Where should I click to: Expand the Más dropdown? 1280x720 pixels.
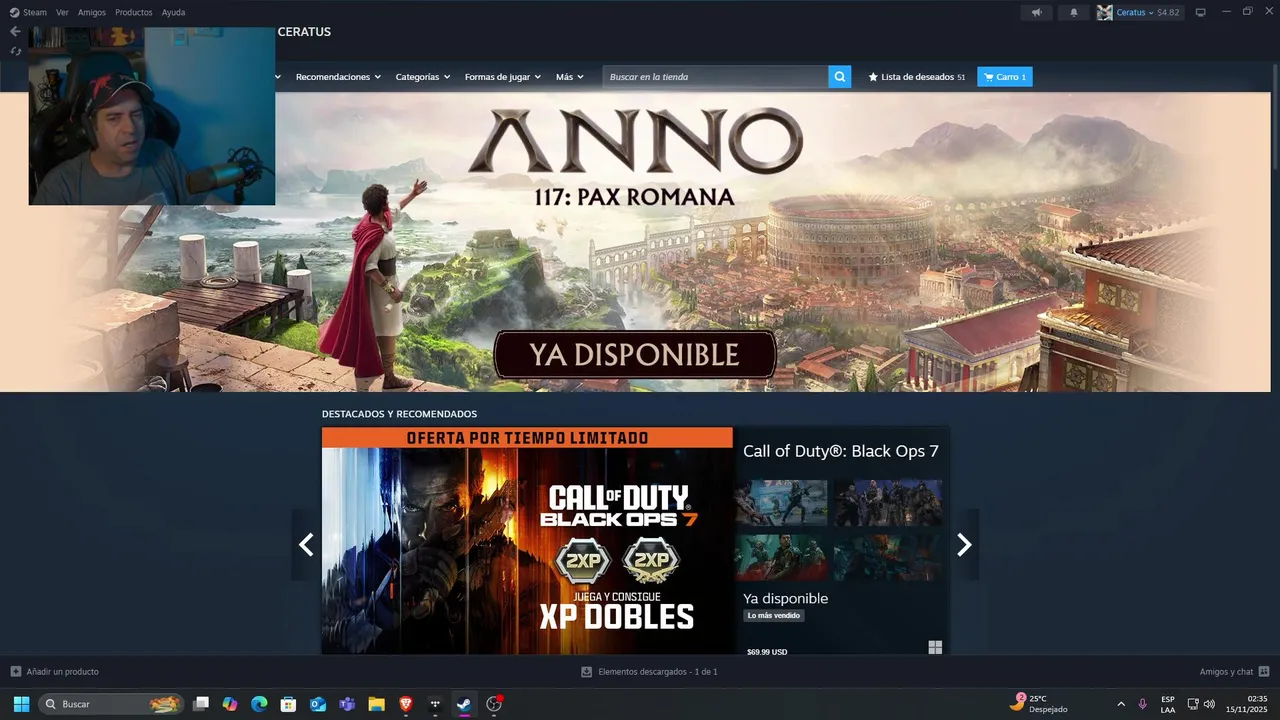pyautogui.click(x=570, y=77)
